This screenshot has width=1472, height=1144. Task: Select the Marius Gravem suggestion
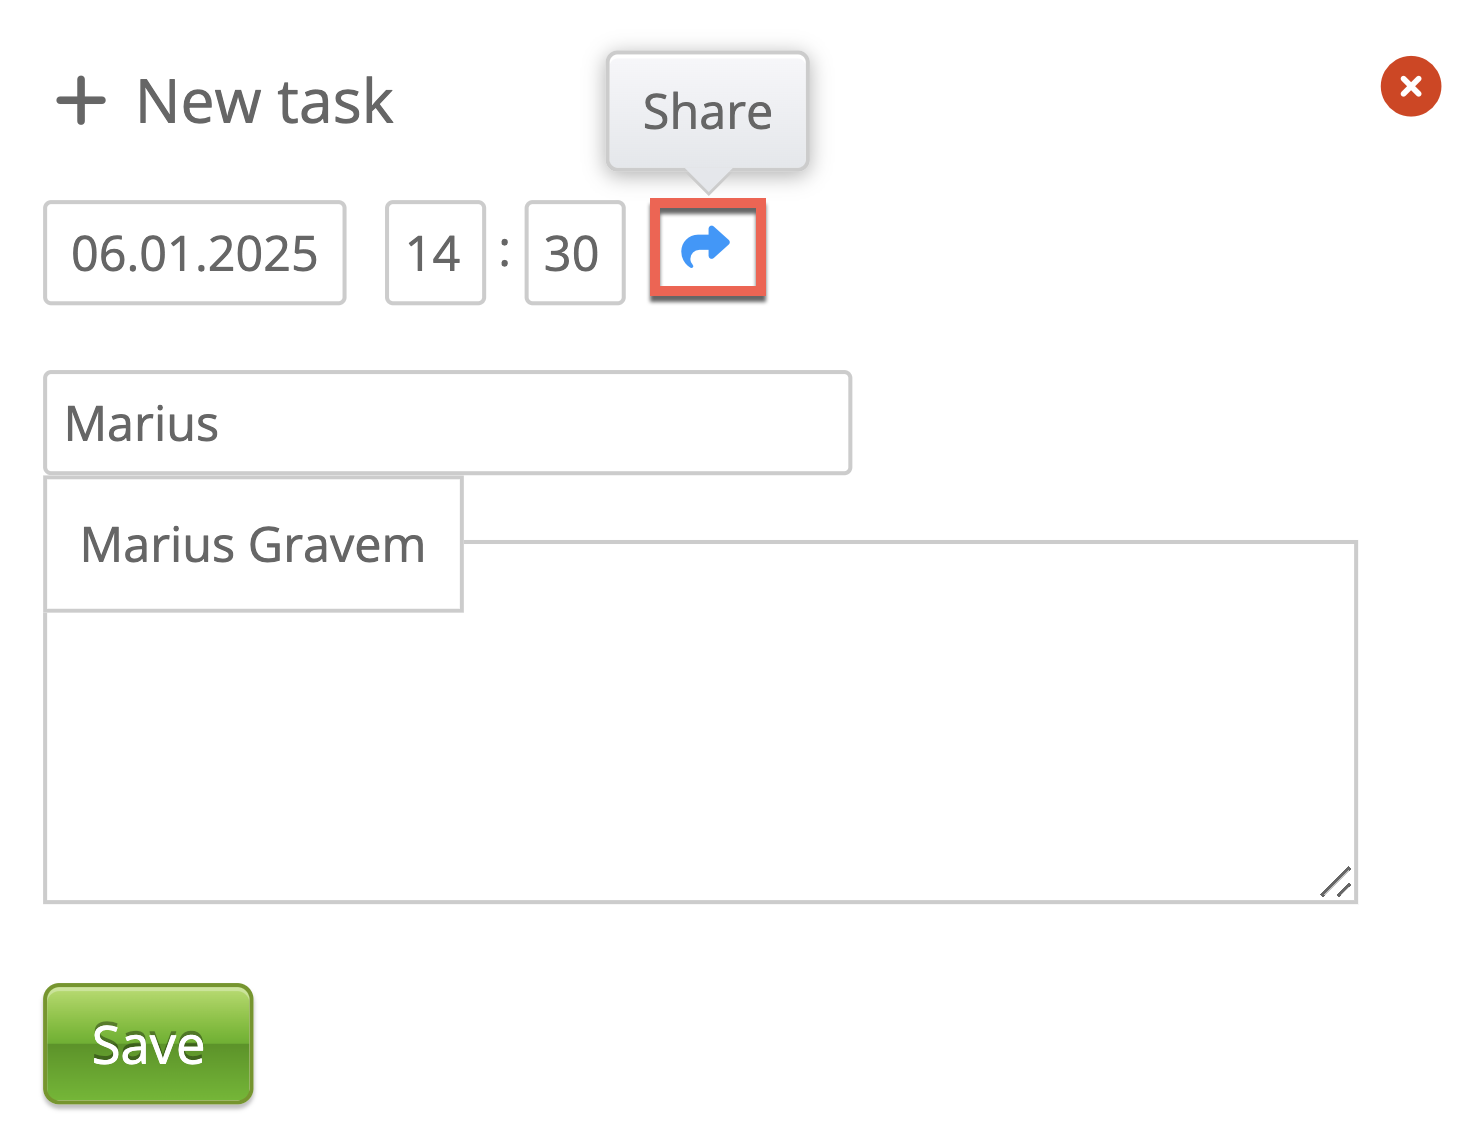(x=253, y=545)
